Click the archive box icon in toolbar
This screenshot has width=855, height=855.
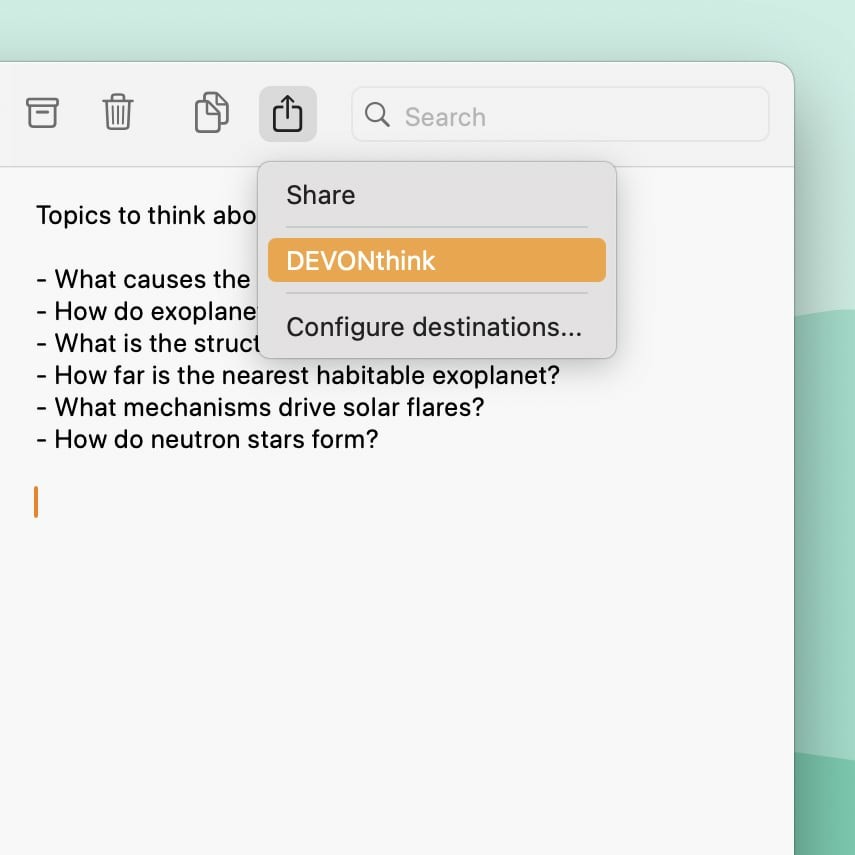point(42,113)
